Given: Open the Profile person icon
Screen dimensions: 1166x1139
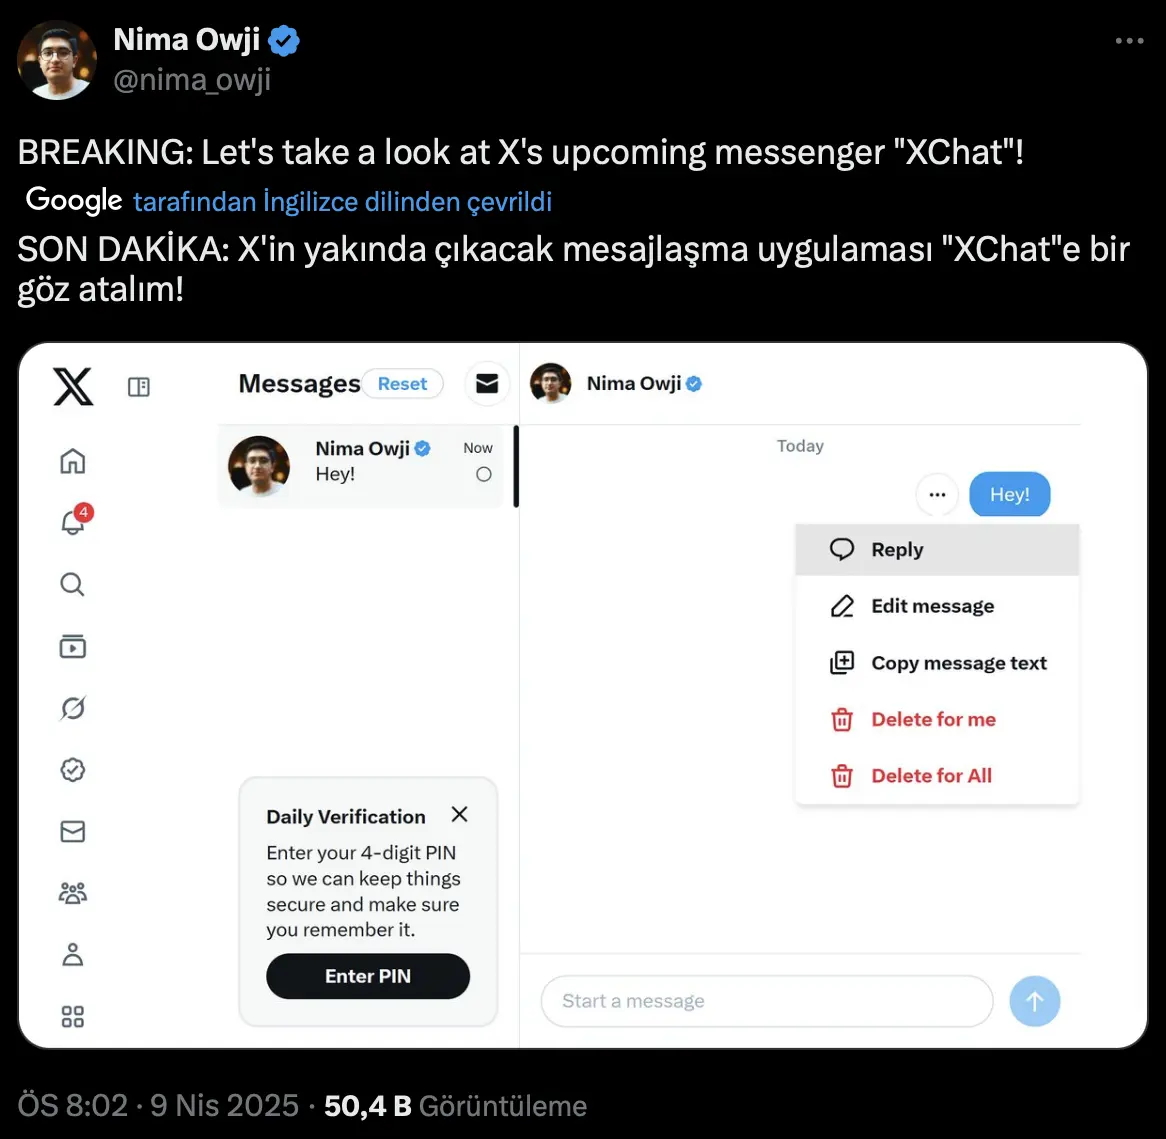Looking at the screenshot, I should click(73, 954).
